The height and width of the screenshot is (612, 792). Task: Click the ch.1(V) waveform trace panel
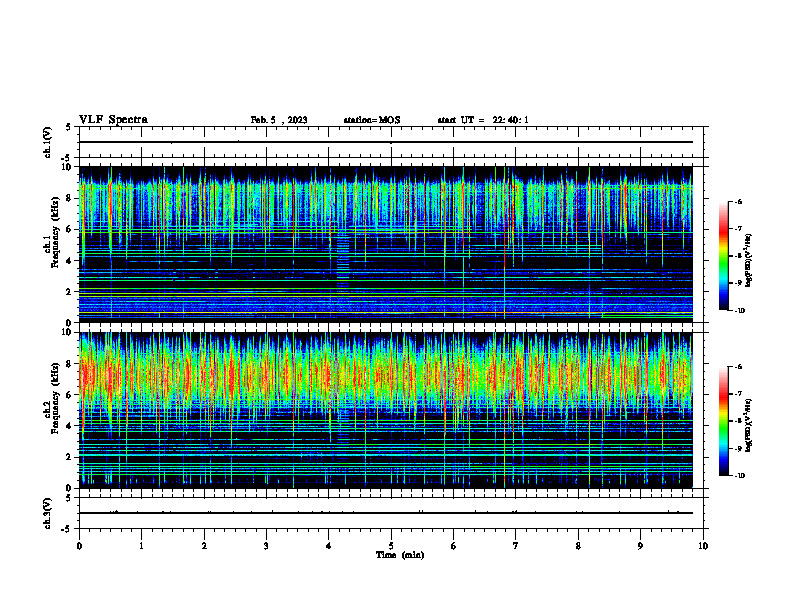391,142
